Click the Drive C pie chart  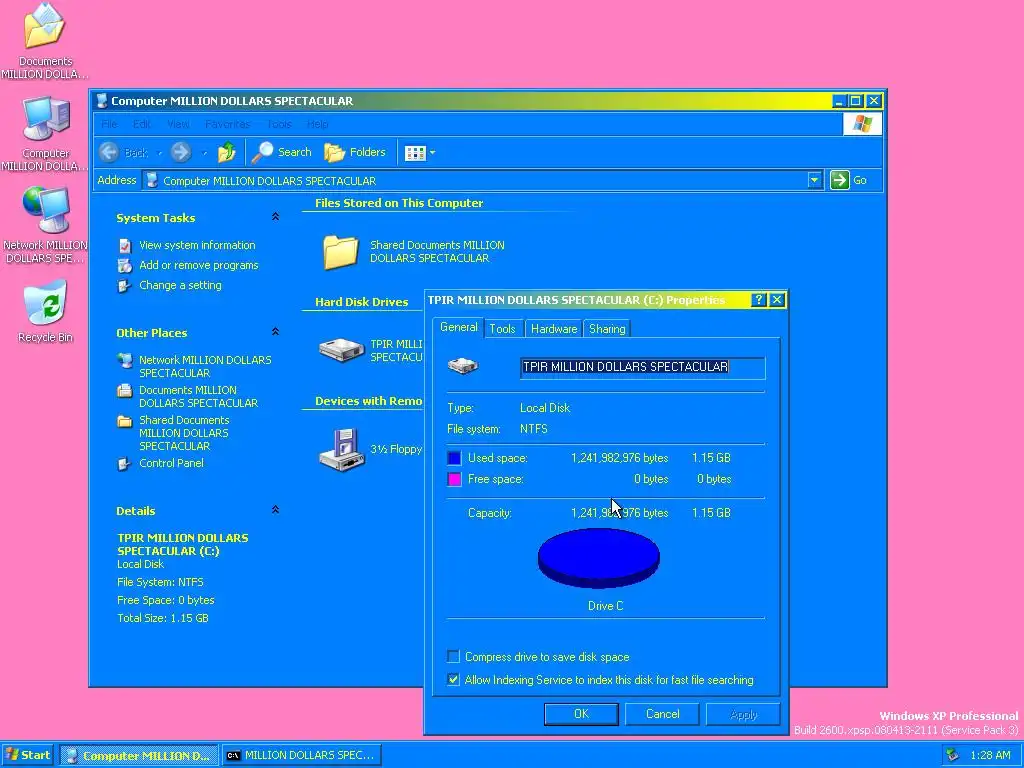point(599,558)
